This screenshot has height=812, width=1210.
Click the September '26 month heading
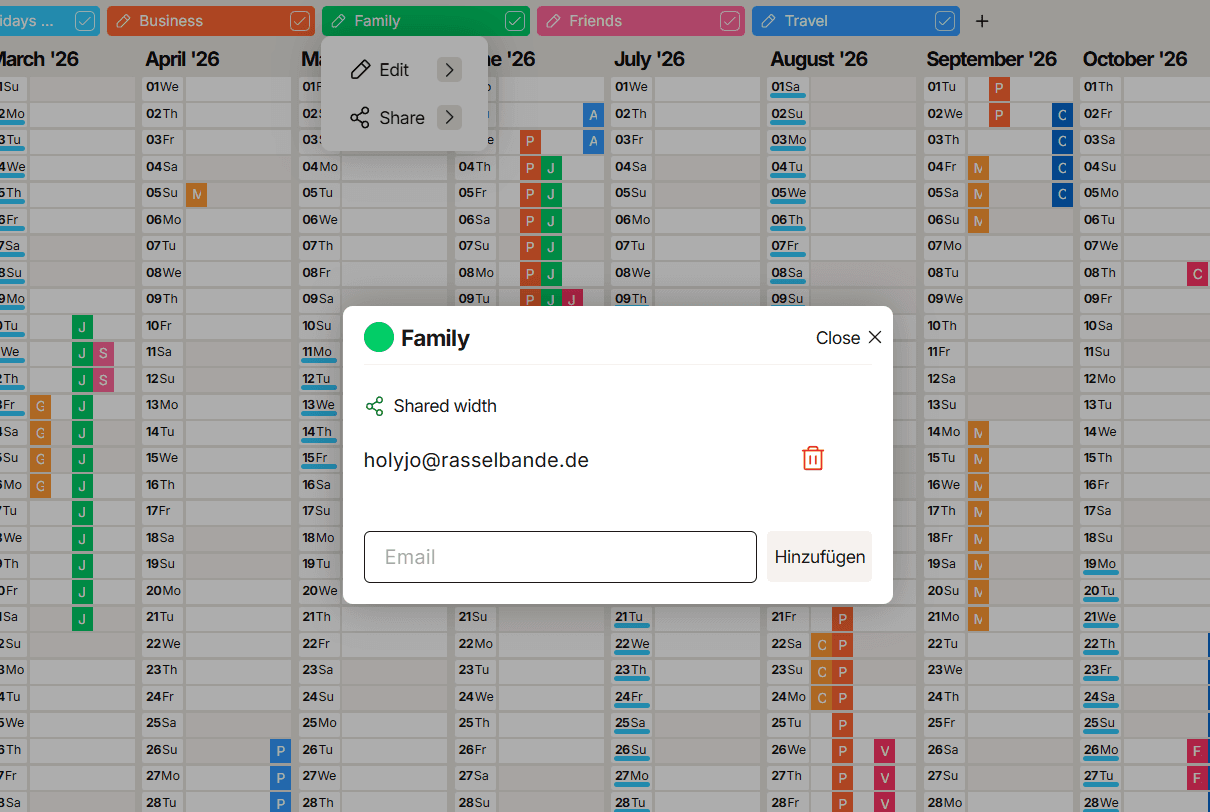pyautogui.click(x=991, y=59)
